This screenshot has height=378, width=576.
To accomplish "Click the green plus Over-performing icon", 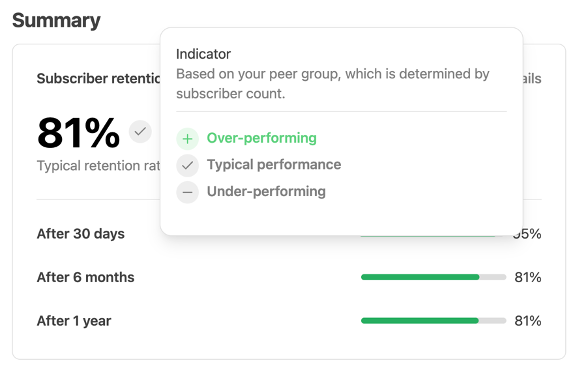I will coord(187,139).
